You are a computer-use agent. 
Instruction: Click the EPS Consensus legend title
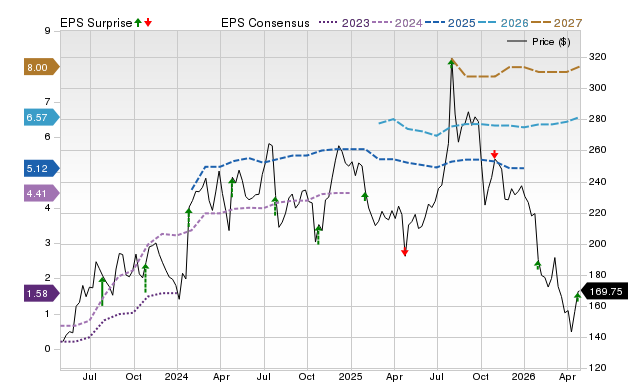coord(265,23)
